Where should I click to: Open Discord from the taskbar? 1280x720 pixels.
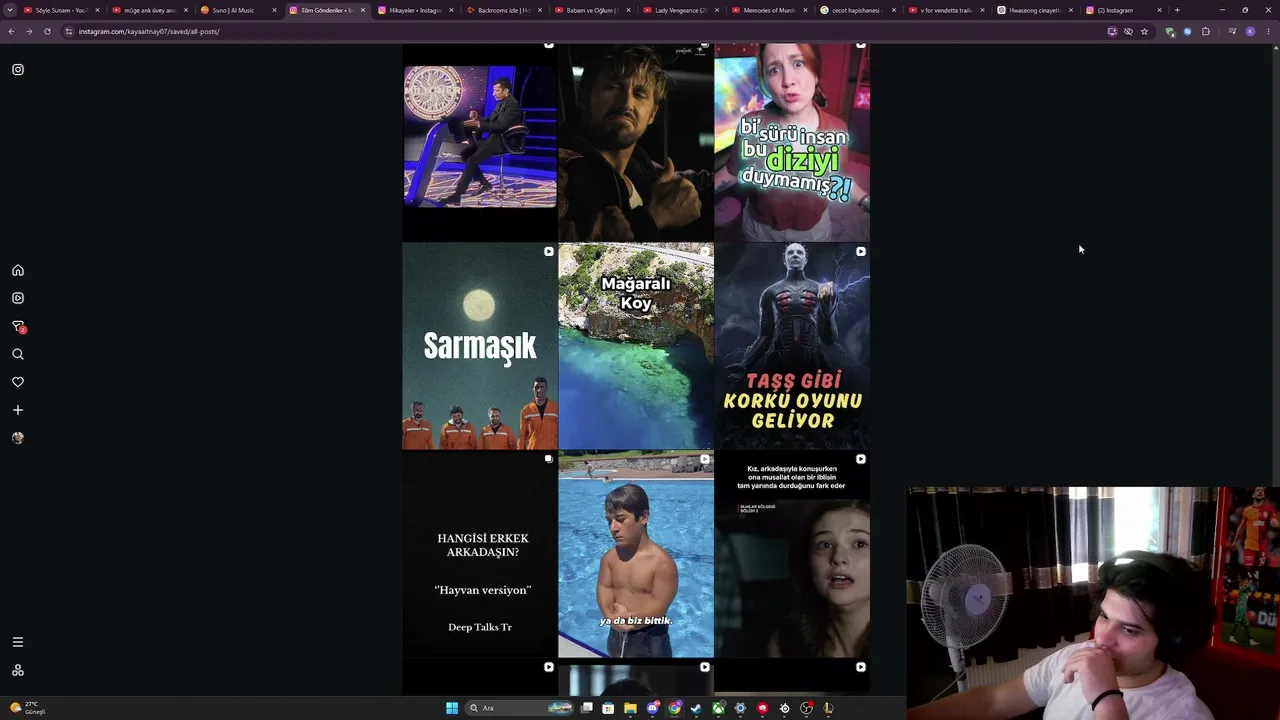coord(652,708)
